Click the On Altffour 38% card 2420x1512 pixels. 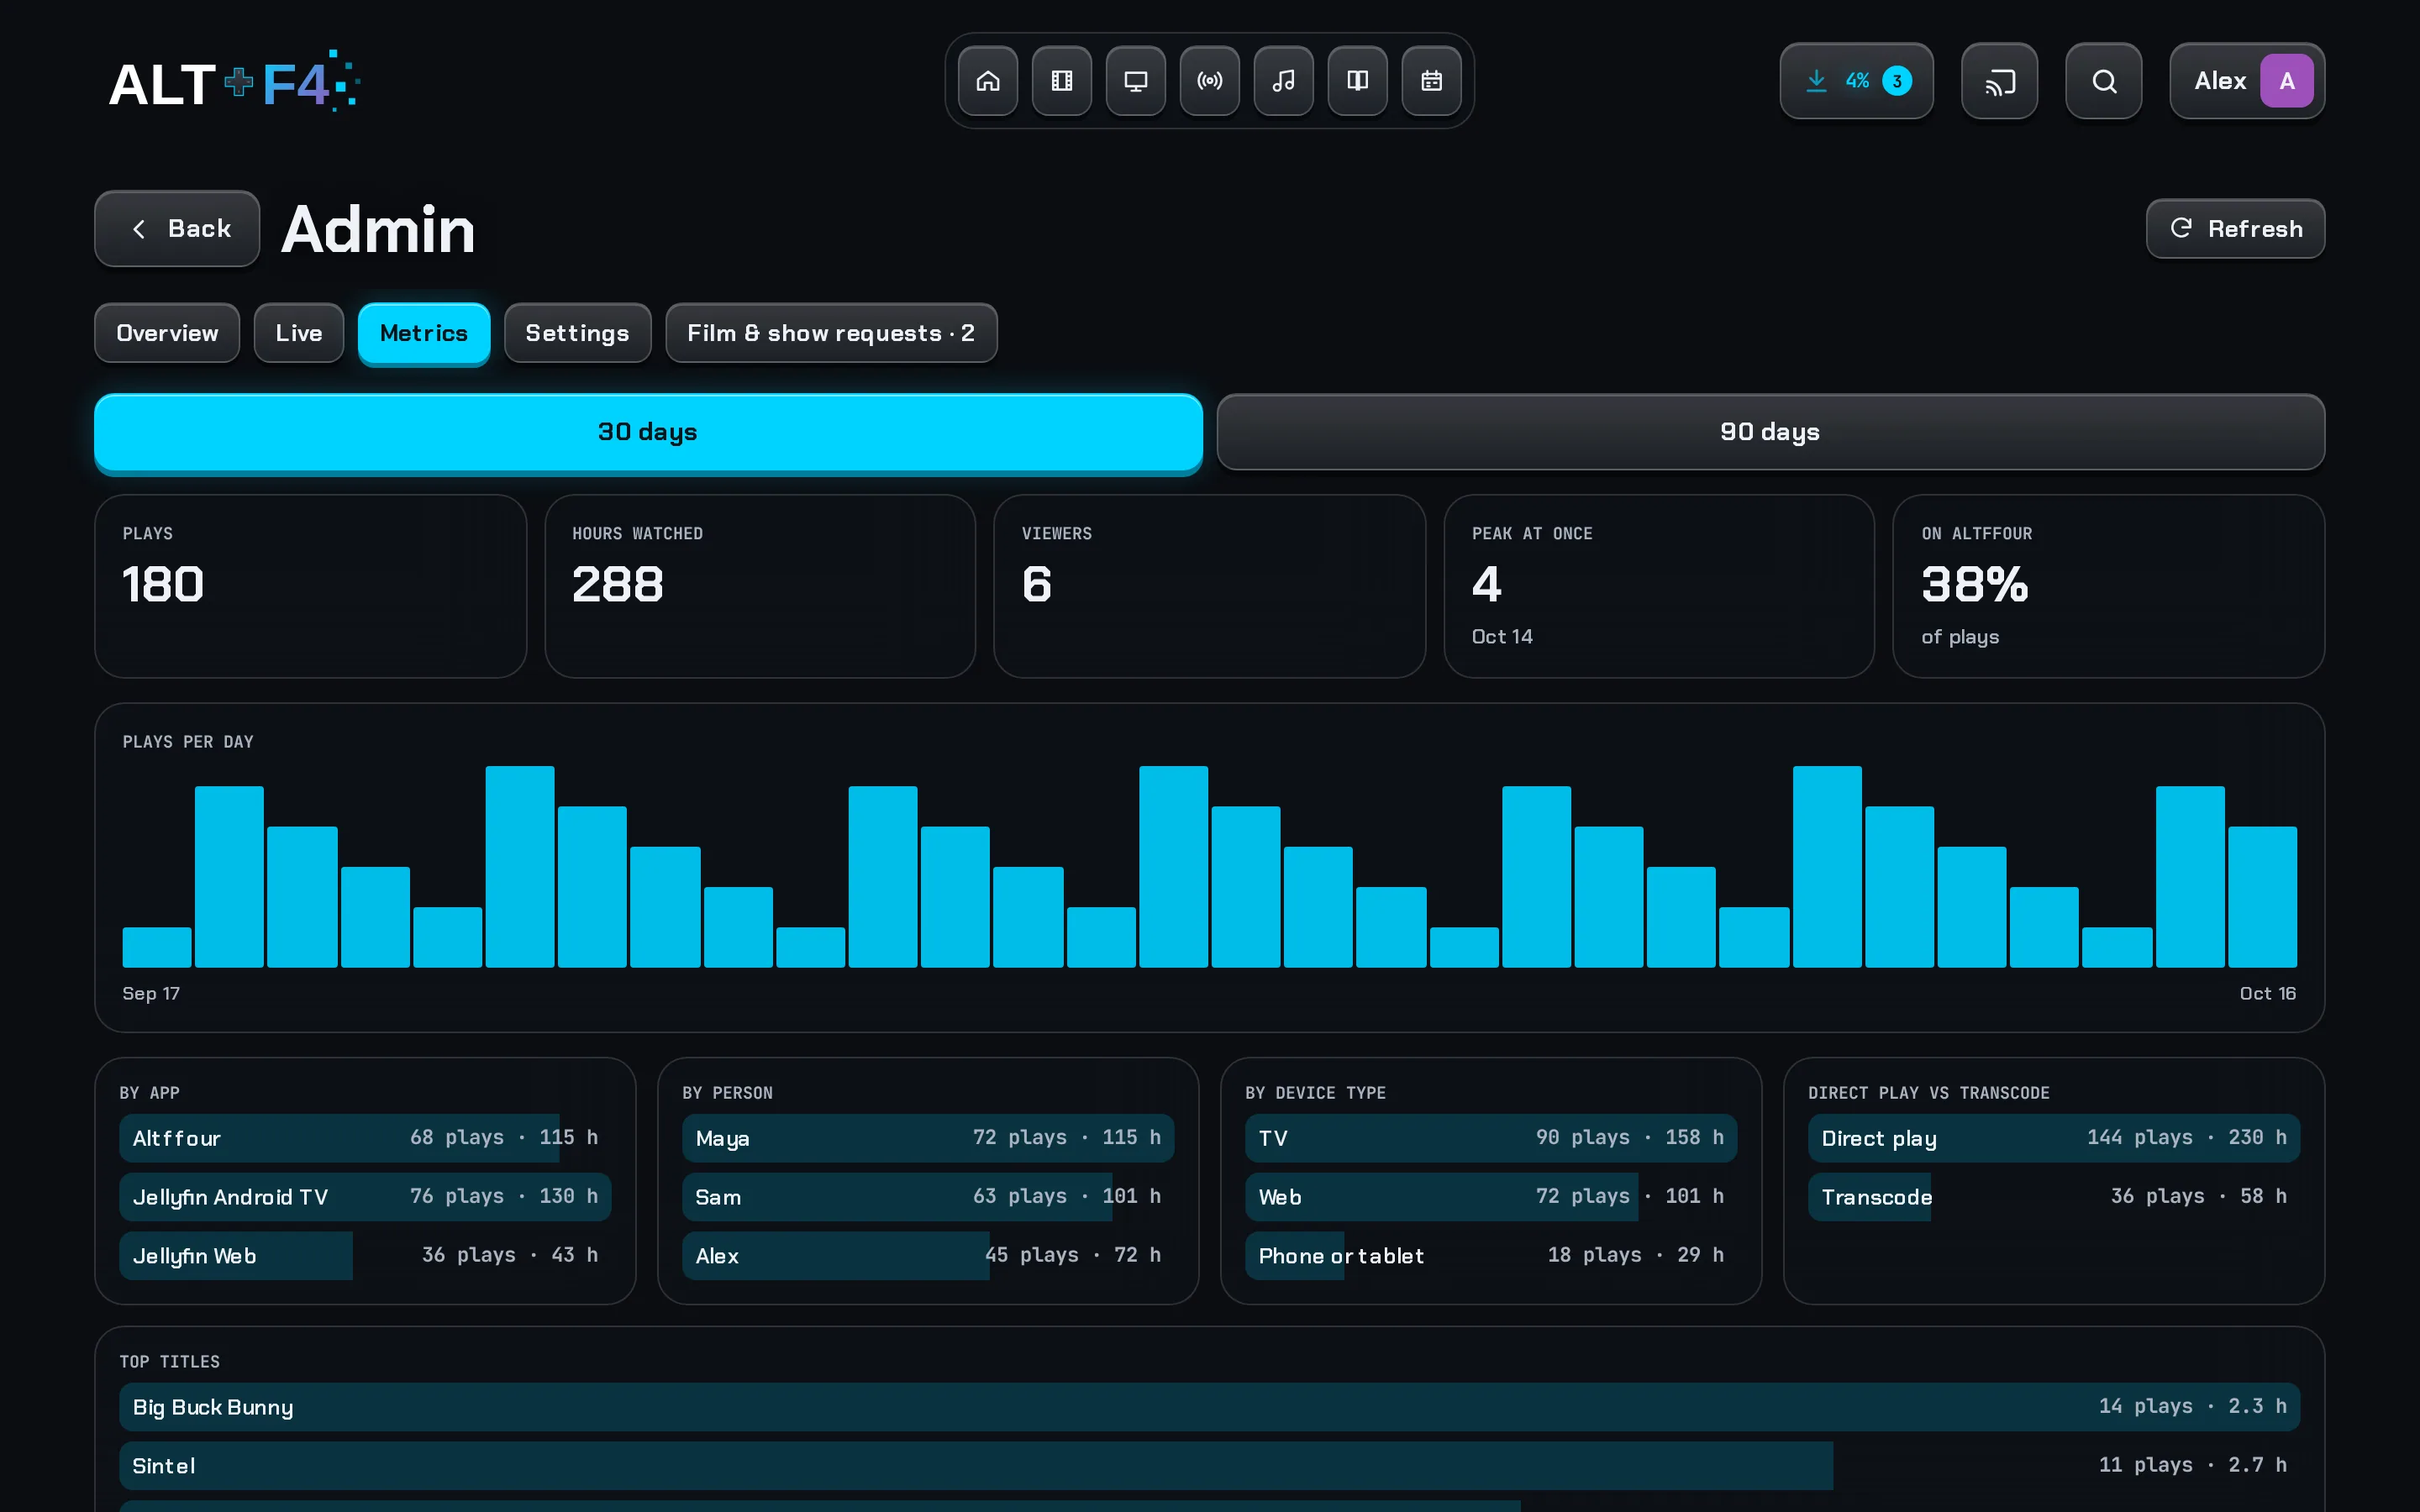coord(2108,586)
